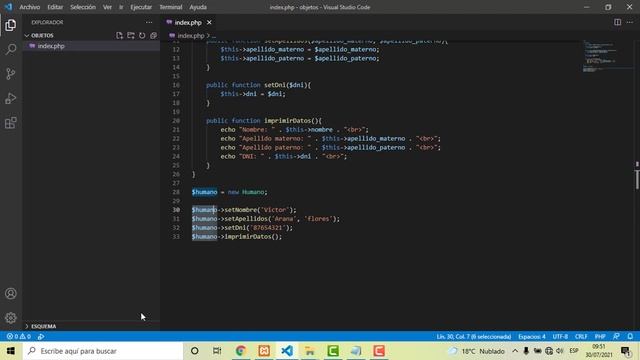Open the feedback icon in status bar
Image resolution: width=640 pixels, height=360 pixels.
616,336
